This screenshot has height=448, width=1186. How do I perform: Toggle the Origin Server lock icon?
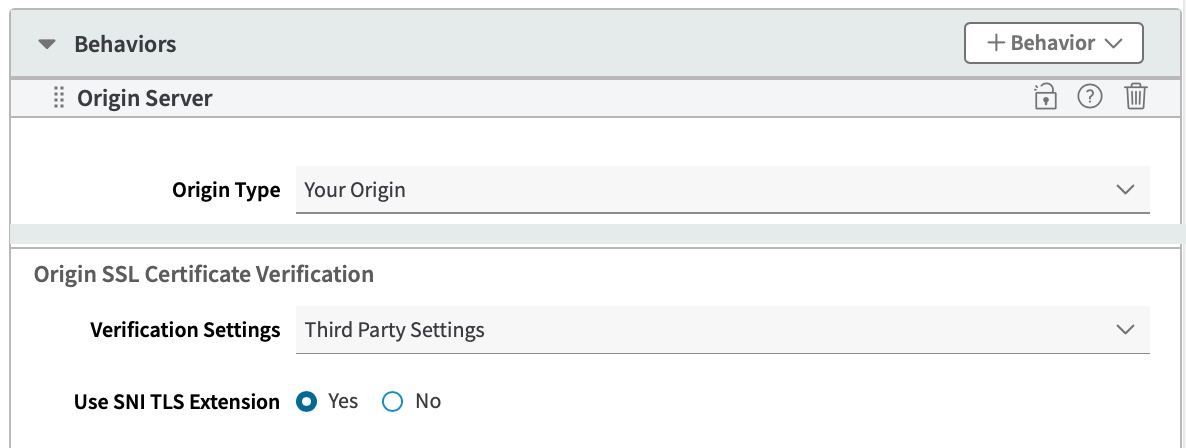tap(1044, 97)
